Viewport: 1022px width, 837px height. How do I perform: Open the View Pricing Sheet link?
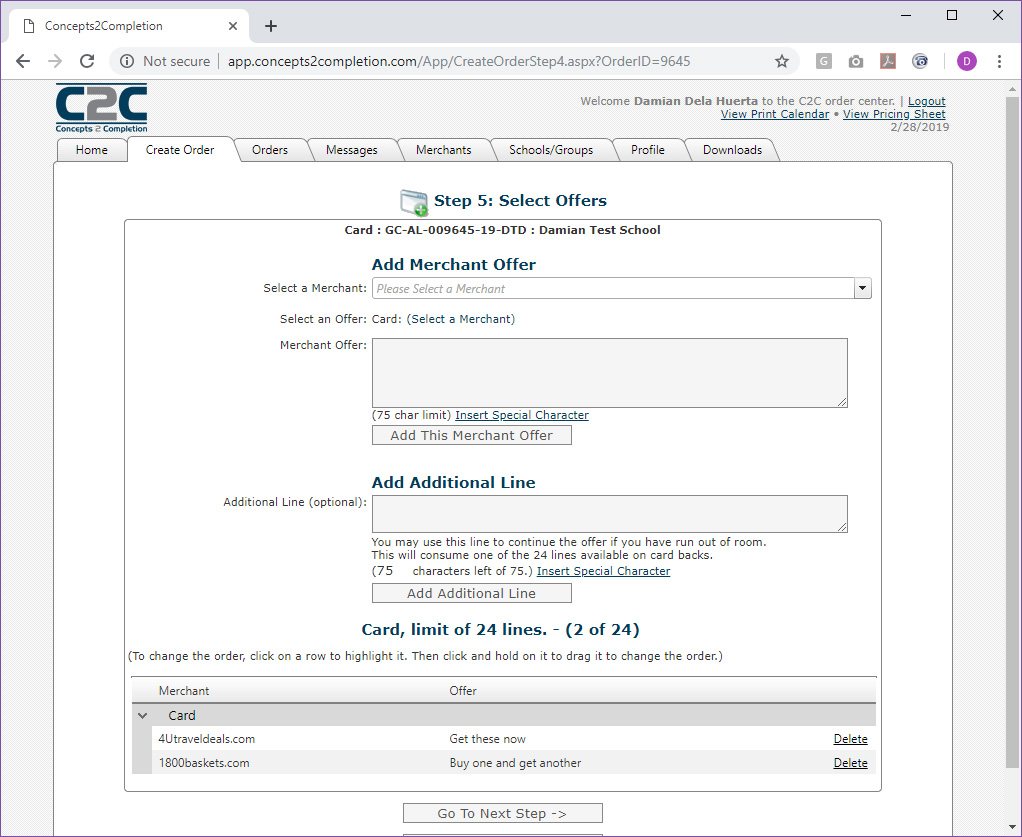pyautogui.click(x=894, y=114)
